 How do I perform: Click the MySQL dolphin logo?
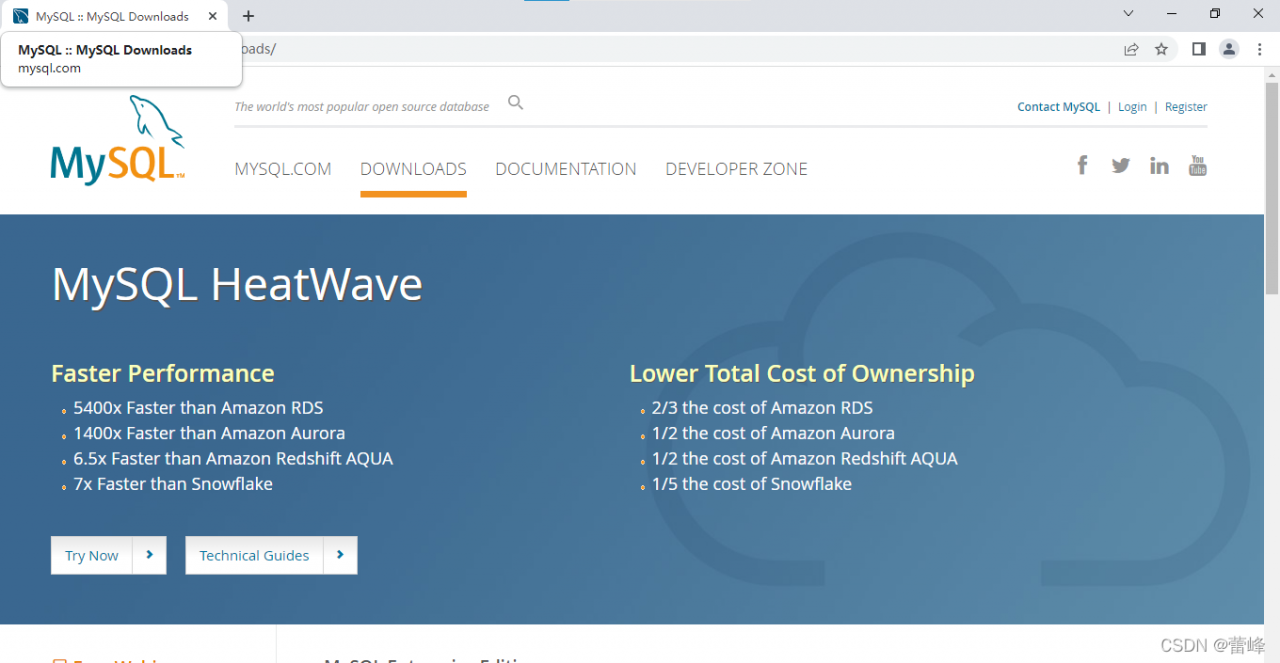tap(118, 140)
